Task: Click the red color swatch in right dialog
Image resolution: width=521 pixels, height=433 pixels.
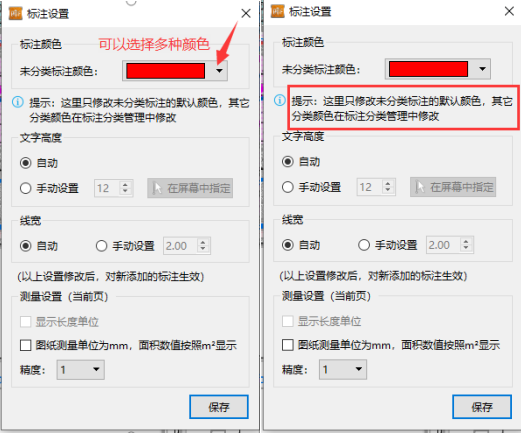Action: tap(428, 69)
